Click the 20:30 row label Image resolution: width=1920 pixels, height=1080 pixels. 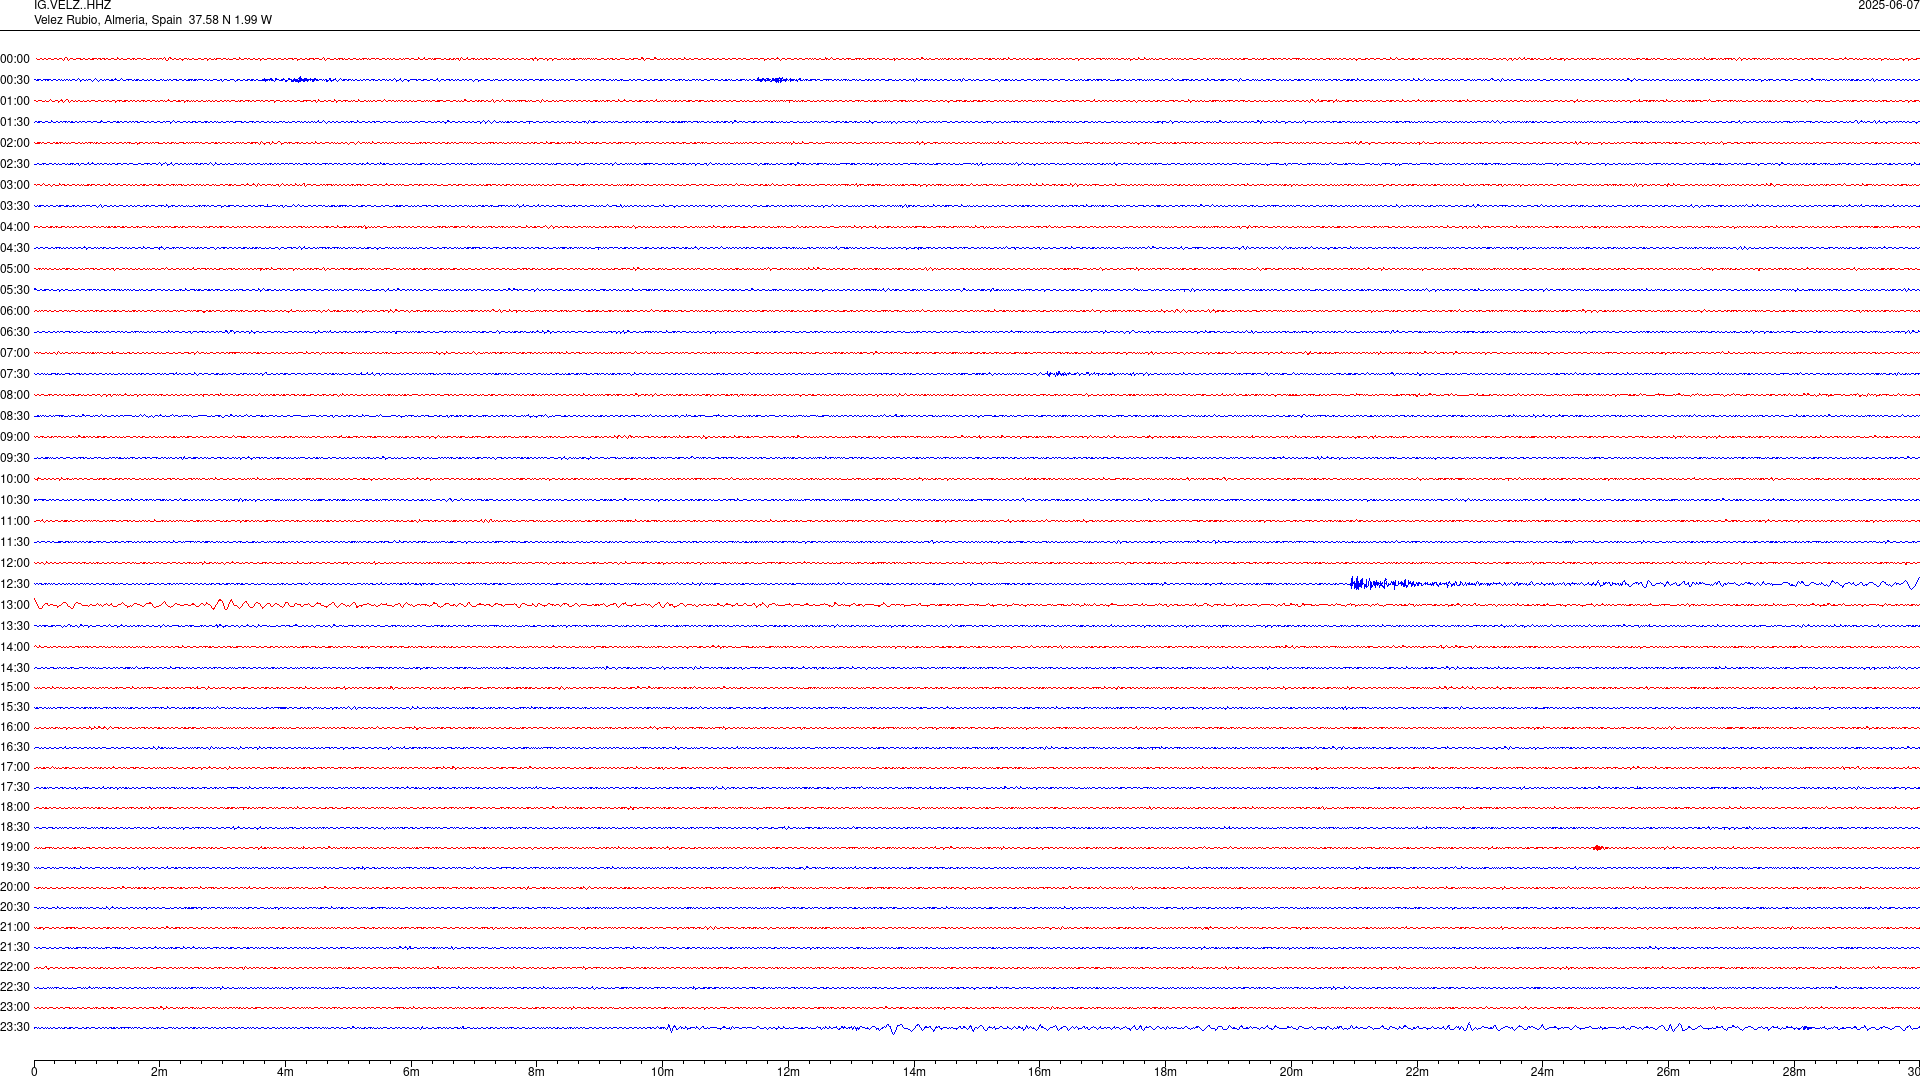15,907
